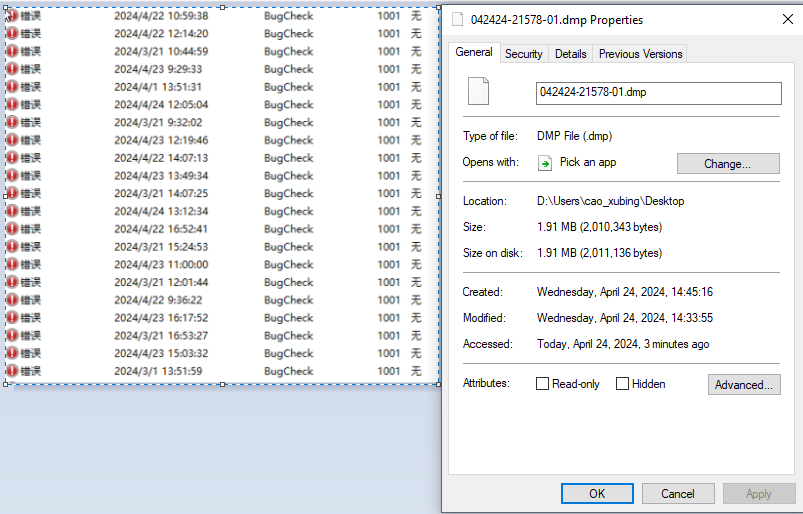Click the DMP File (.dmp) type text

(575, 136)
